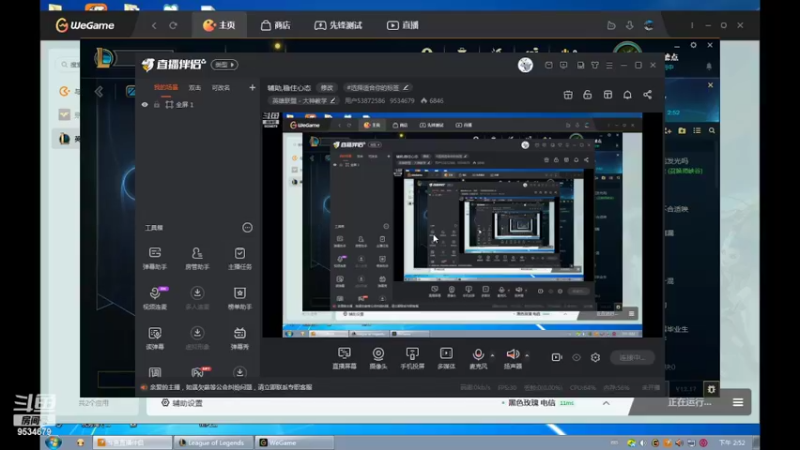Switch to 我的场景 tab

(166, 88)
